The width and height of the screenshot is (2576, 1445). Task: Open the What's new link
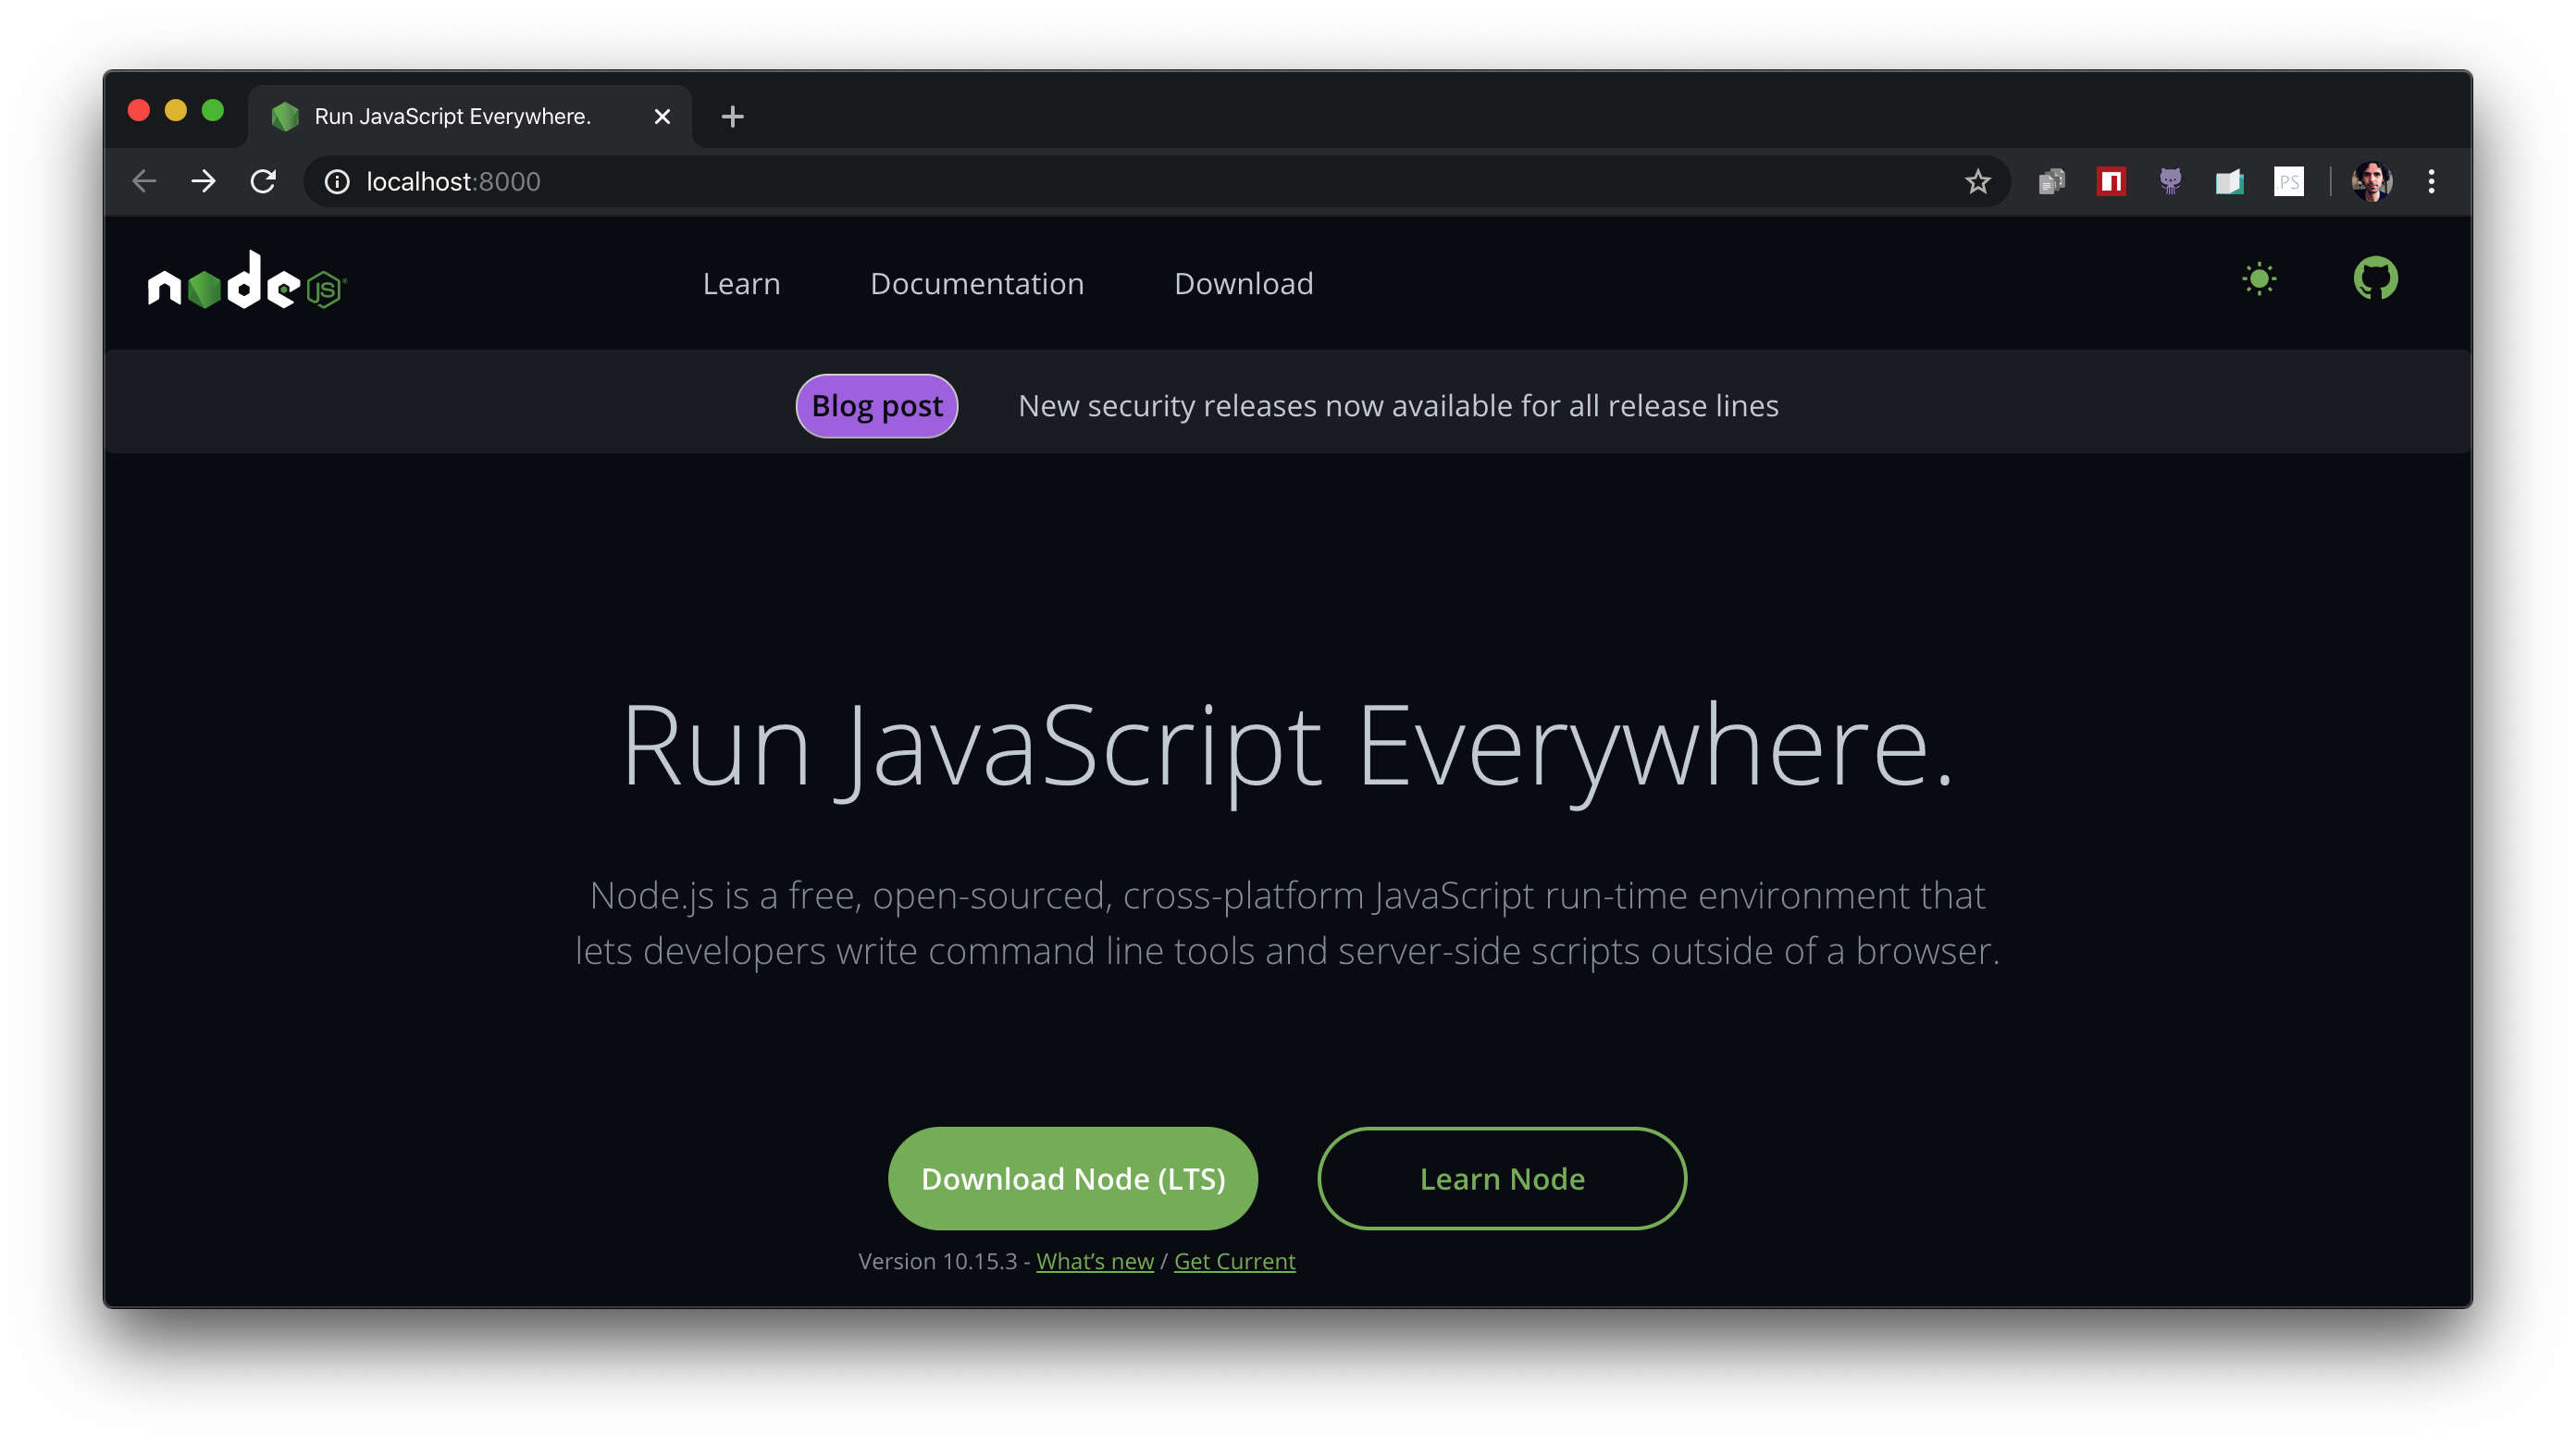1095,1261
